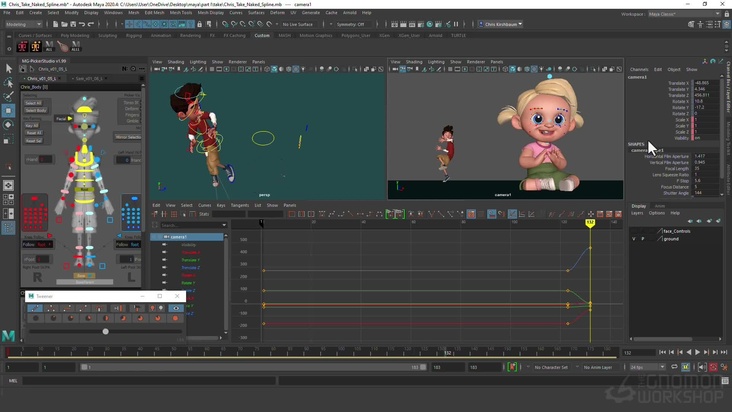Click the brush/paddle shelf icon
Image resolution: width=732 pixels, height=412 pixels.
point(63,46)
